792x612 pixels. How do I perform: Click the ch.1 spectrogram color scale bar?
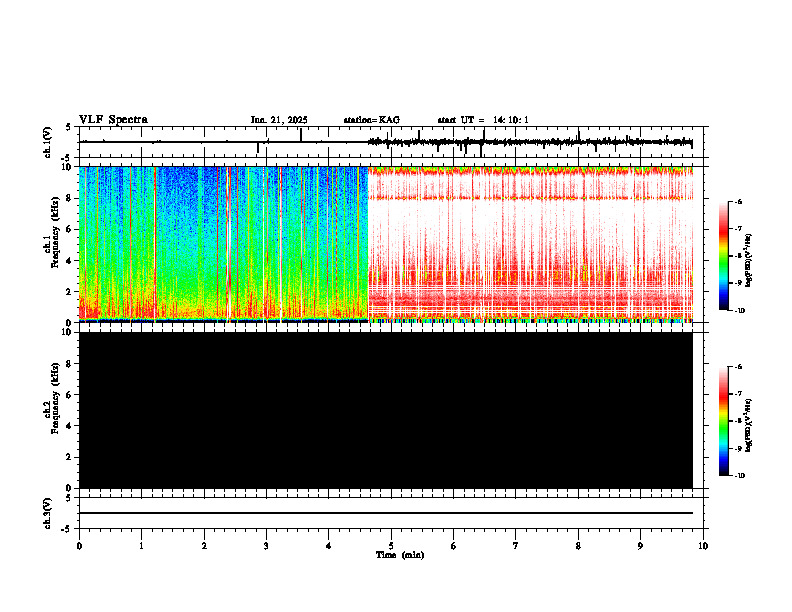[724, 256]
